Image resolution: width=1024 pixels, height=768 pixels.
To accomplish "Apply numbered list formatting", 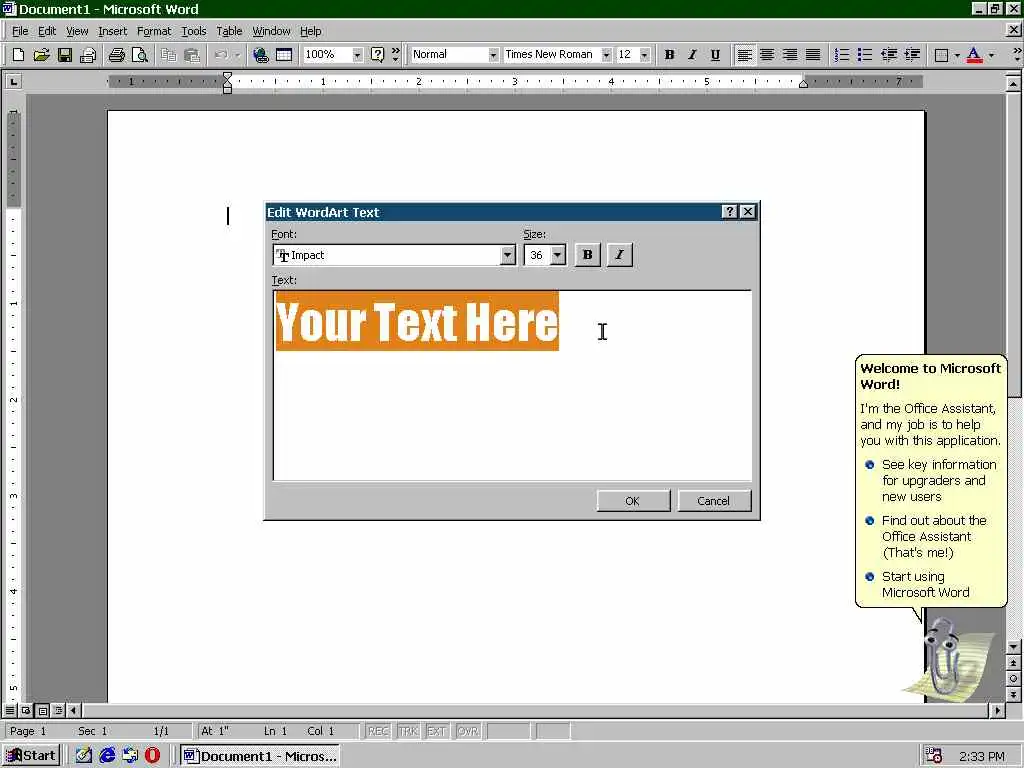I will [842, 55].
